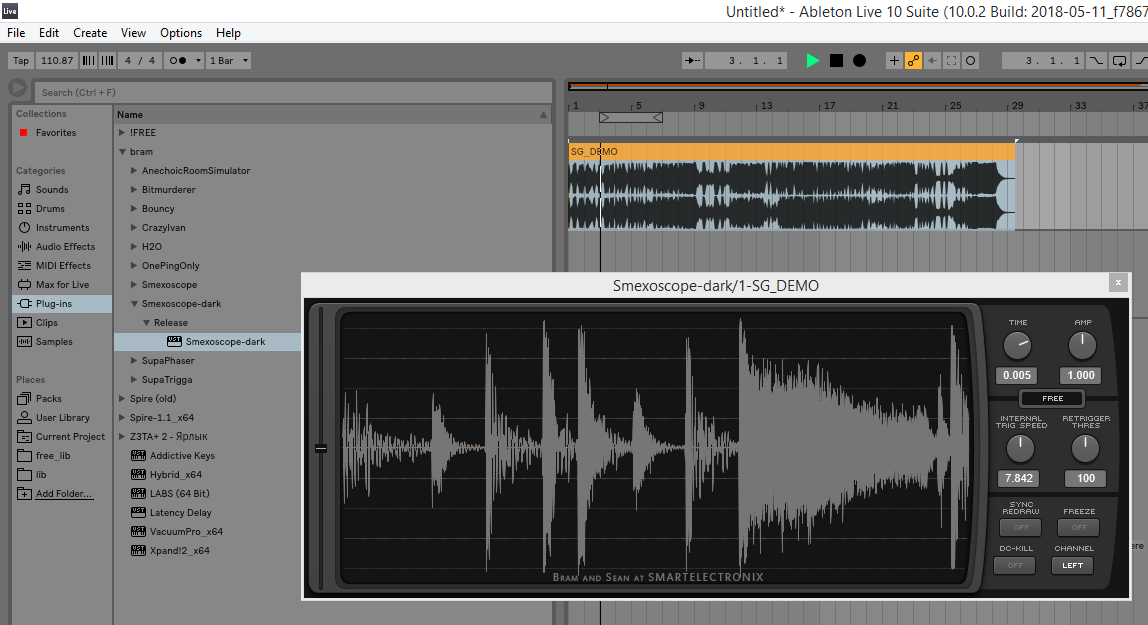Toggle Follow playback arrow button
Screen dimensions: 1148x625
[692, 61]
